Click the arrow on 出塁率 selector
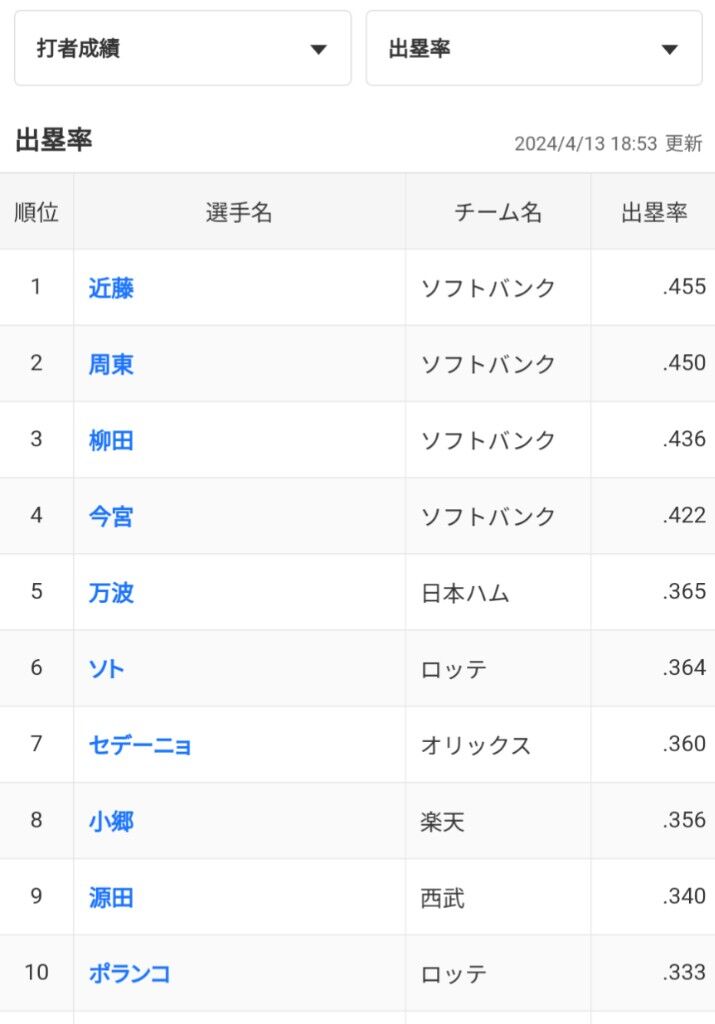Viewport: 715px width, 1024px height. point(670,50)
